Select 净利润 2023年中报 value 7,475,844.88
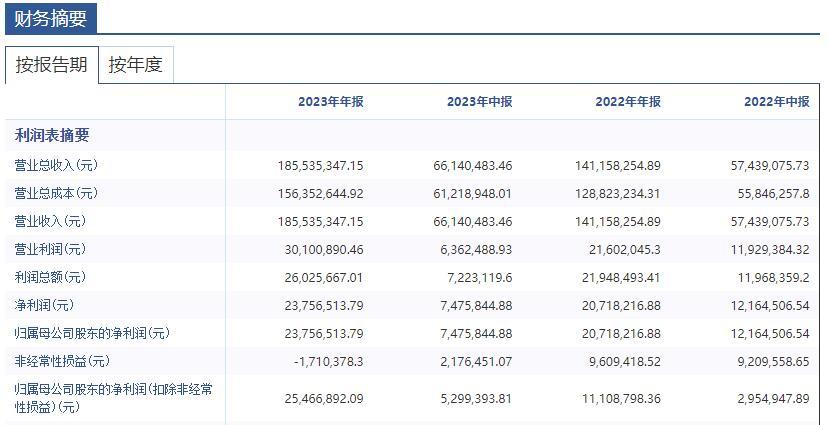 (x=476, y=306)
